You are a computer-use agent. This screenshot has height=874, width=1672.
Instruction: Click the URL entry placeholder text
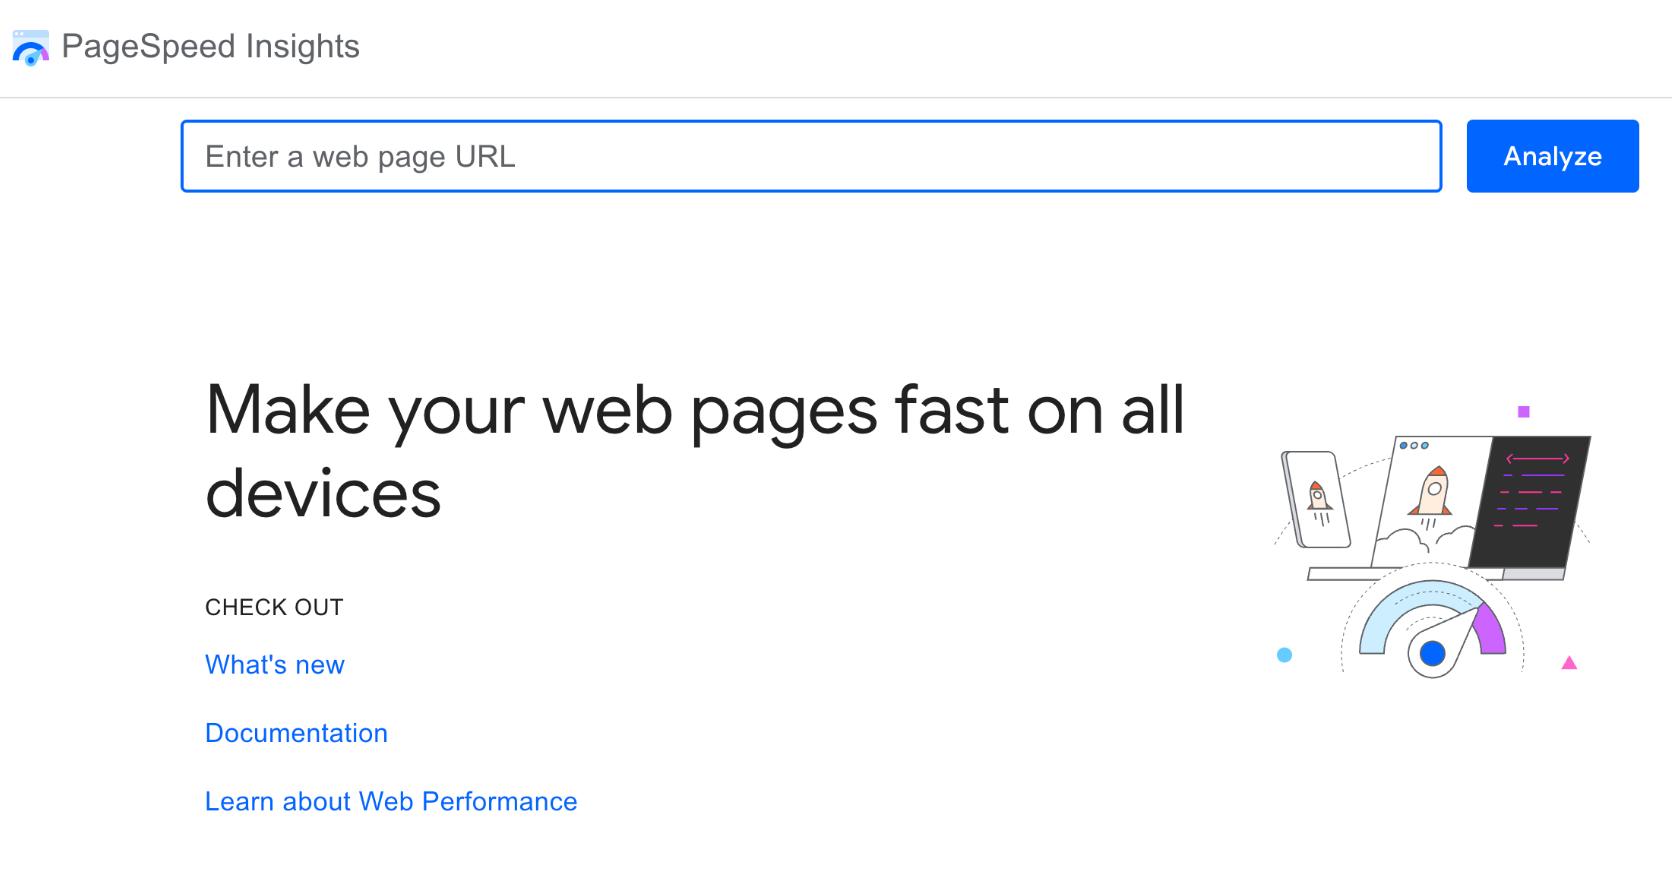[360, 156]
